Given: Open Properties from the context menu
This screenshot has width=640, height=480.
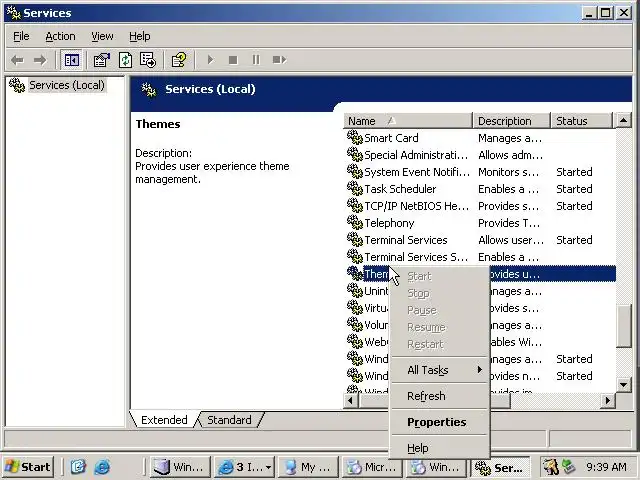Looking at the screenshot, I should click(x=440, y=422).
